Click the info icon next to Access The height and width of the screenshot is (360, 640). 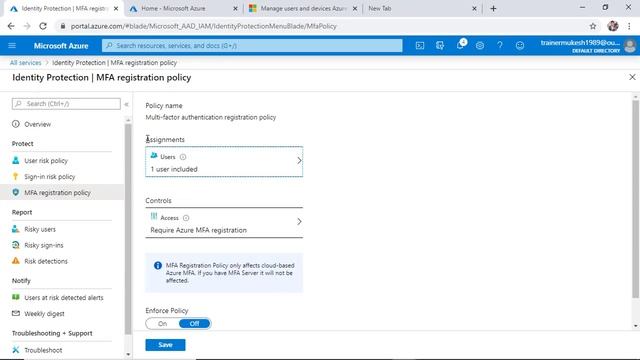coord(186,218)
